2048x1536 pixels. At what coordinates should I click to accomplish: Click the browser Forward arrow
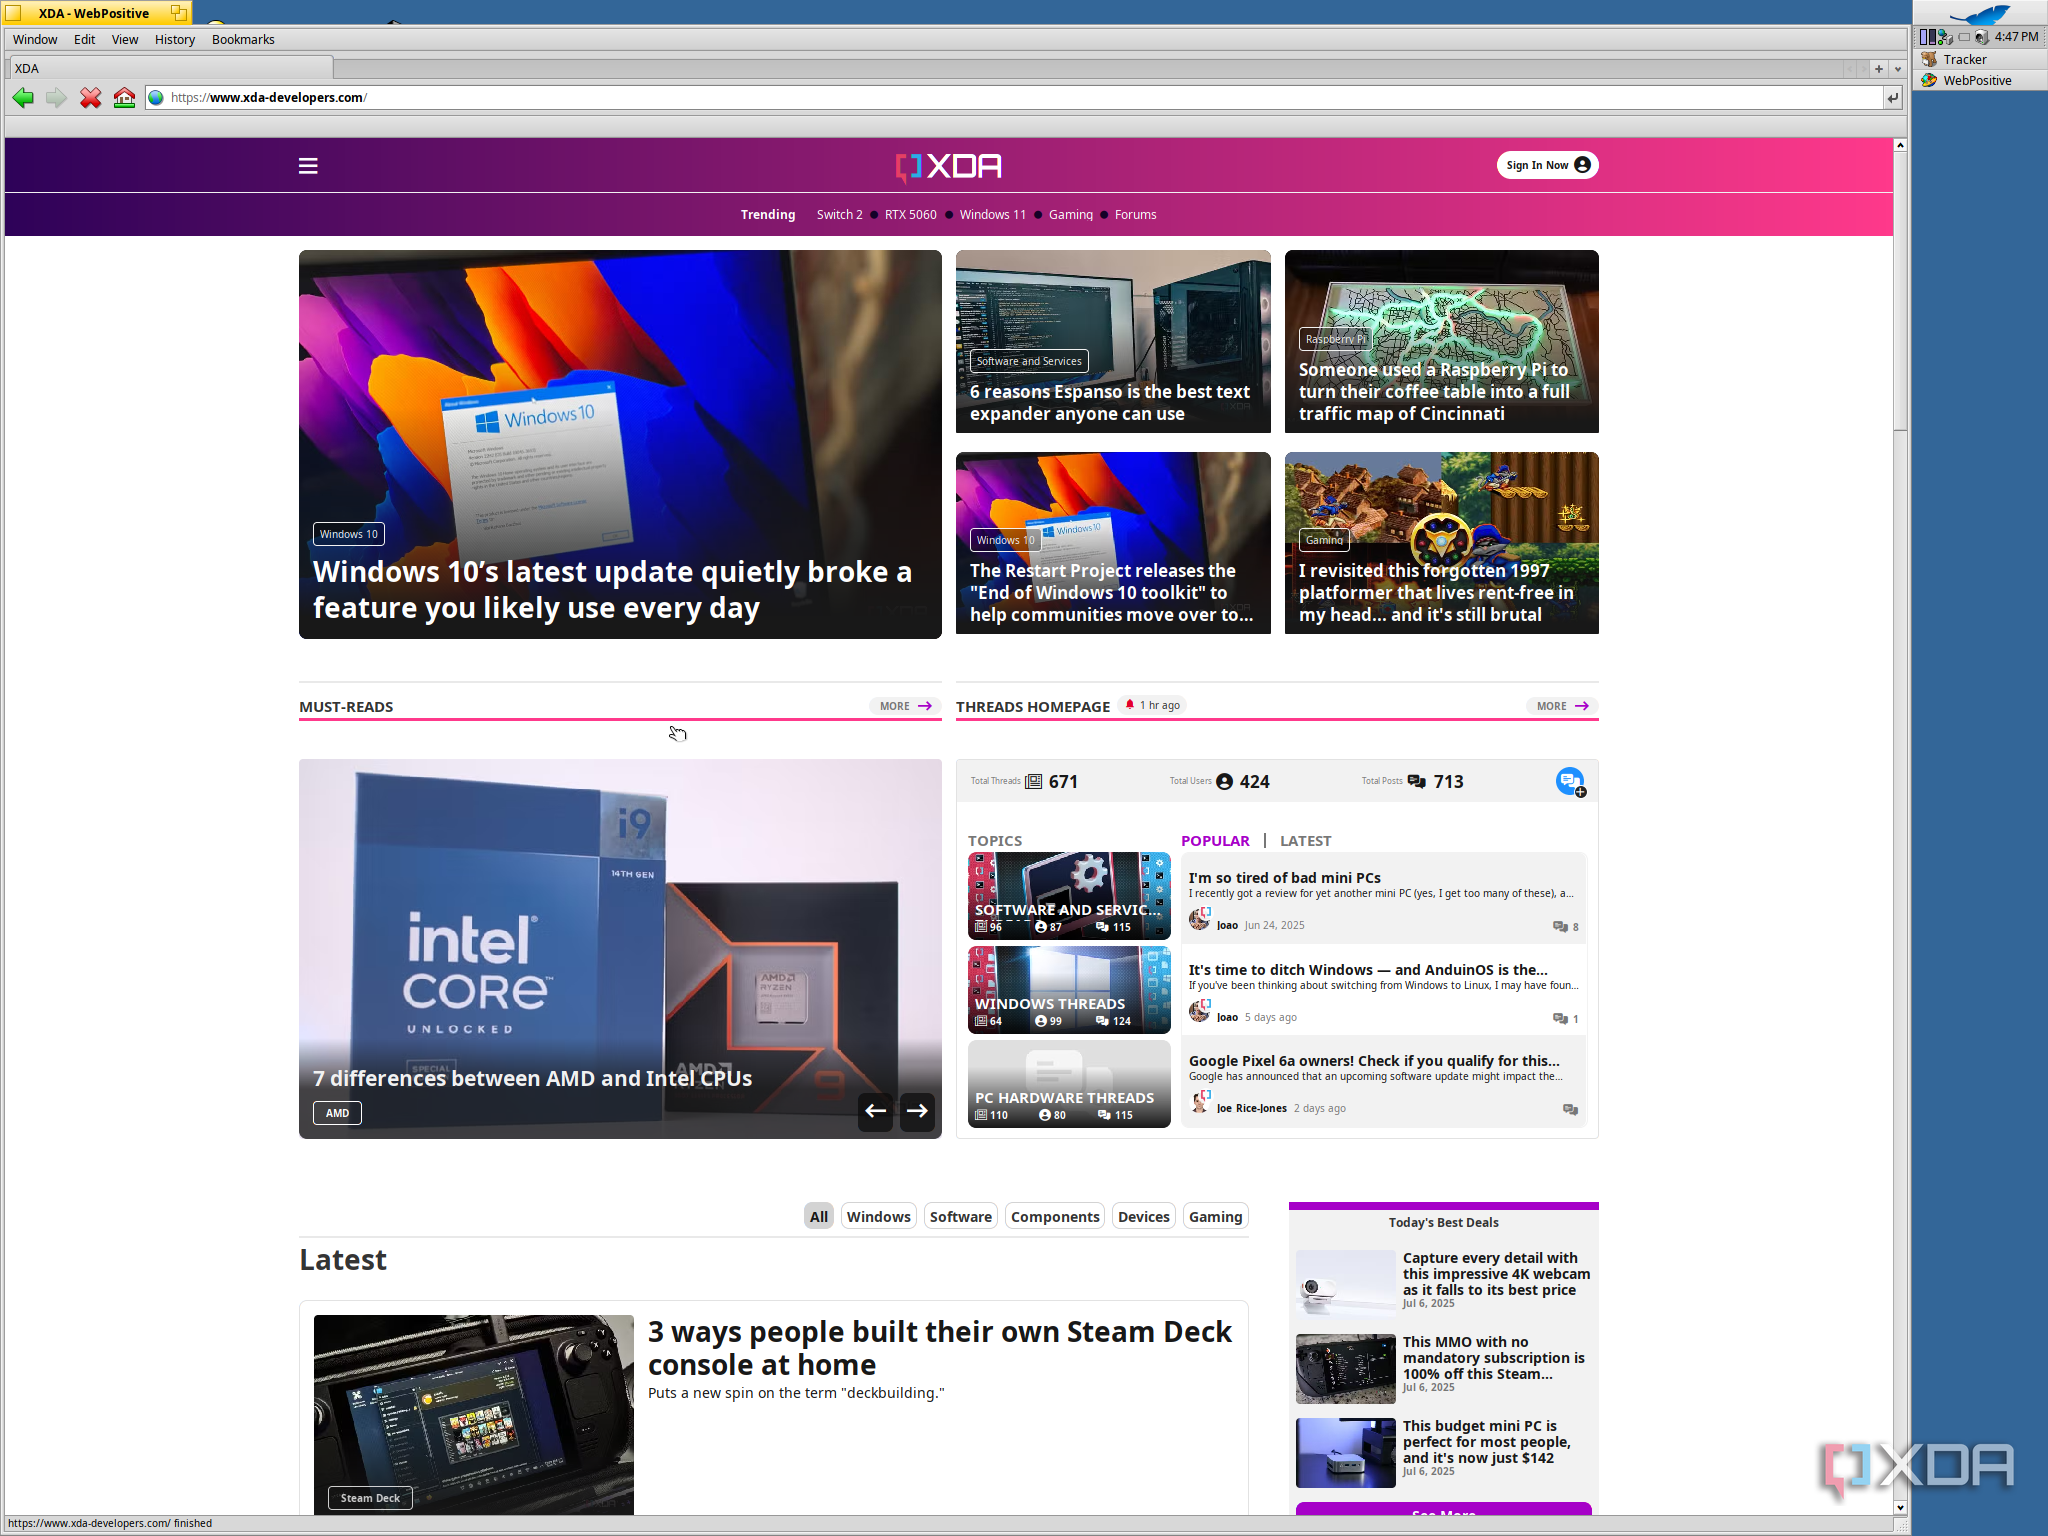[56, 98]
